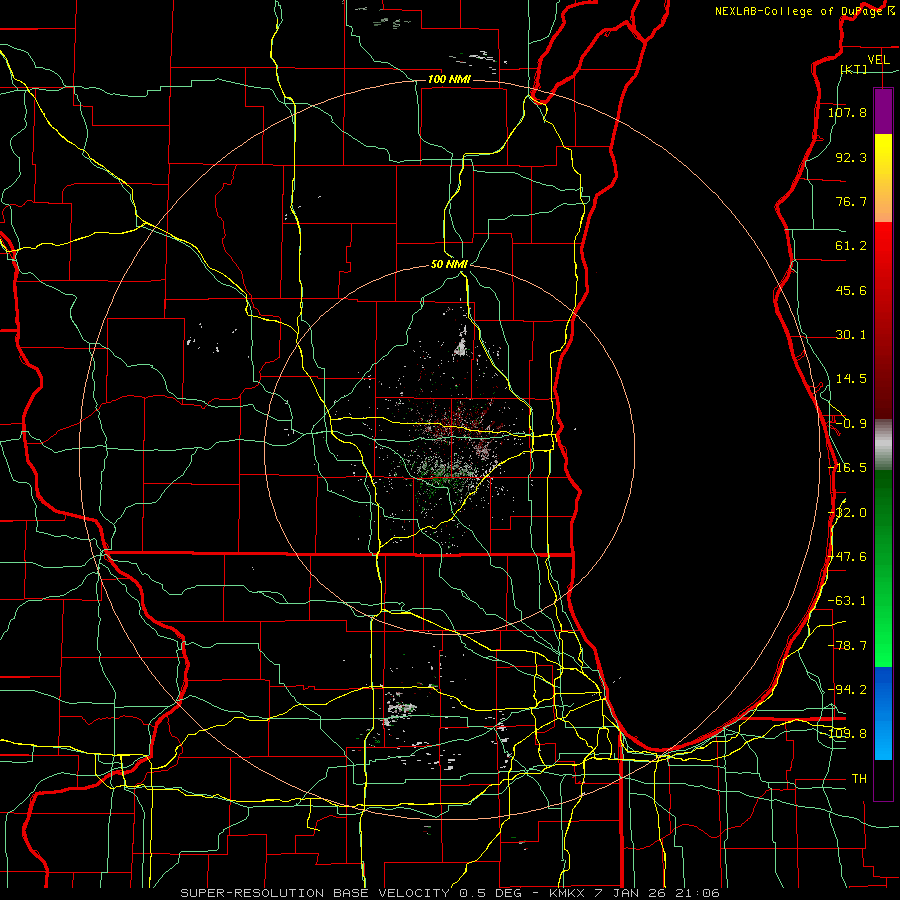This screenshot has width=900, height=900.
Task: Select the -78.7 legend value
Action: (x=847, y=646)
